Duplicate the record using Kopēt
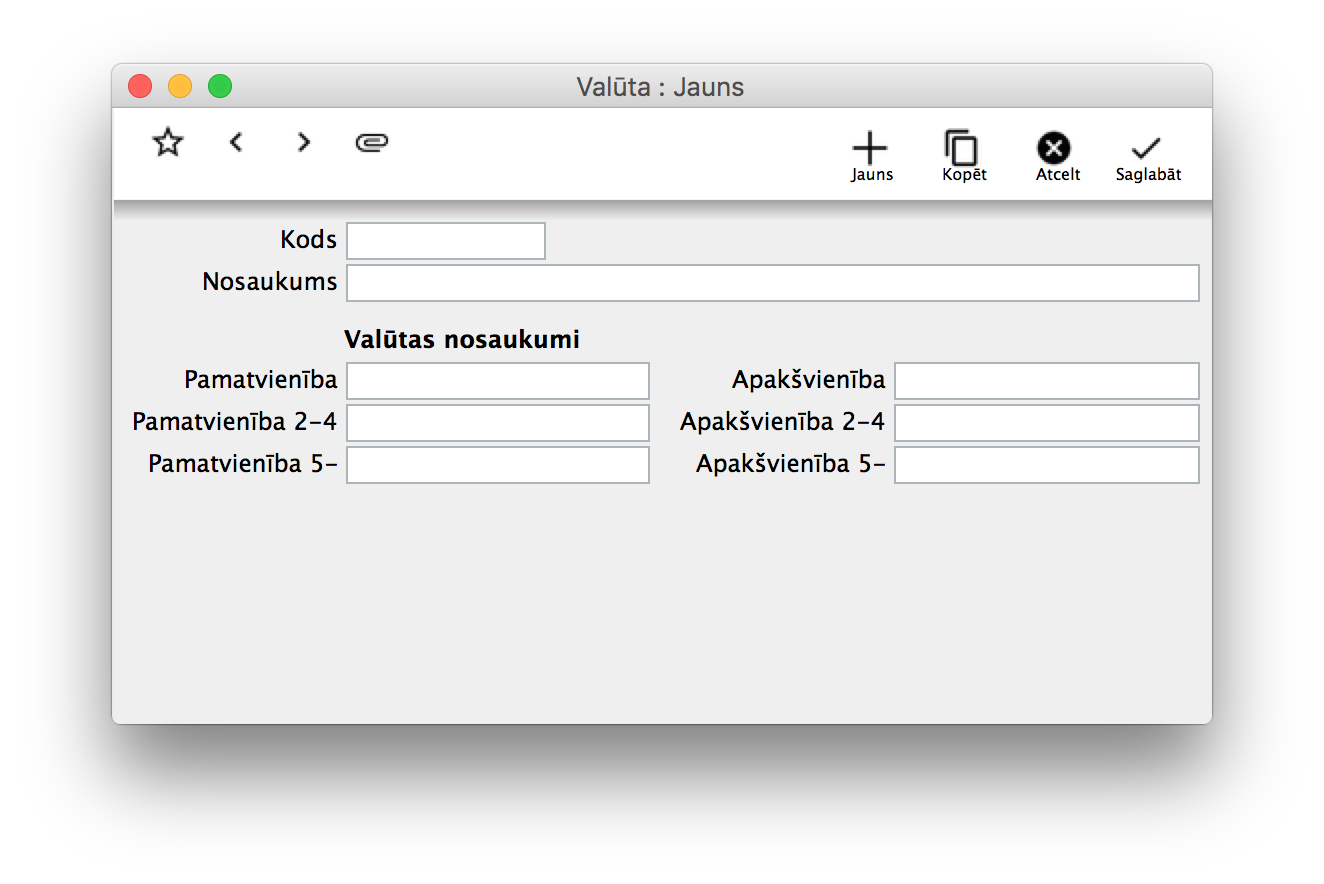Screen dimensions: 1324x884 click(x=963, y=156)
